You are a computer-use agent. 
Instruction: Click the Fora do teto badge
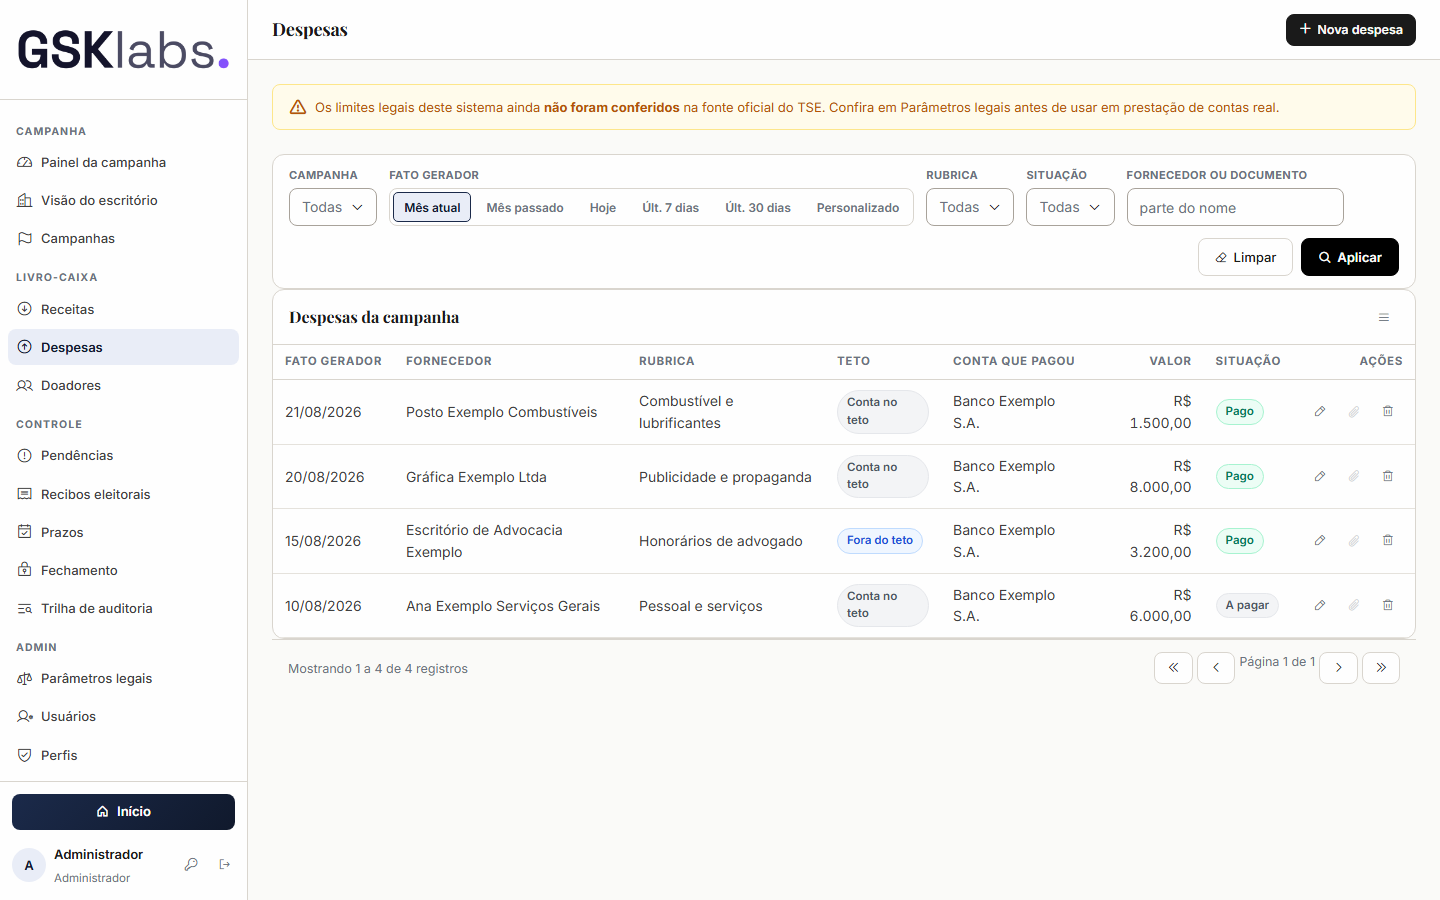click(x=880, y=541)
